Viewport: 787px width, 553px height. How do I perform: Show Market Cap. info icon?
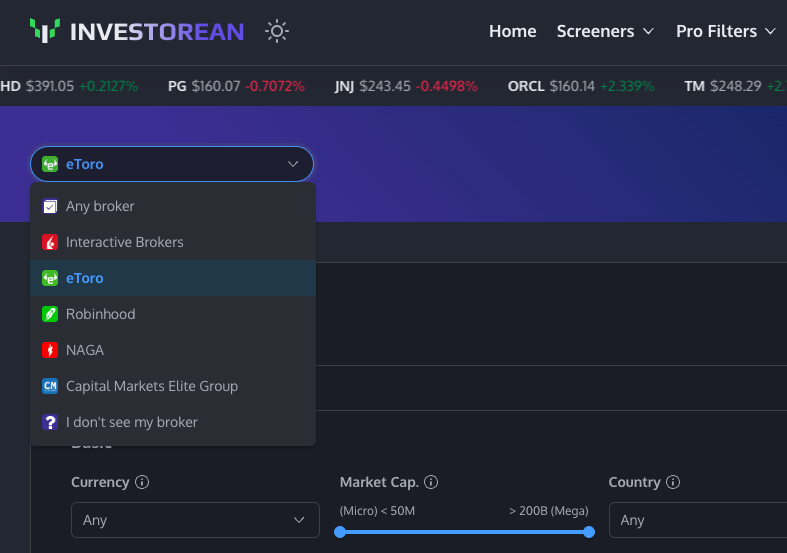click(x=431, y=482)
